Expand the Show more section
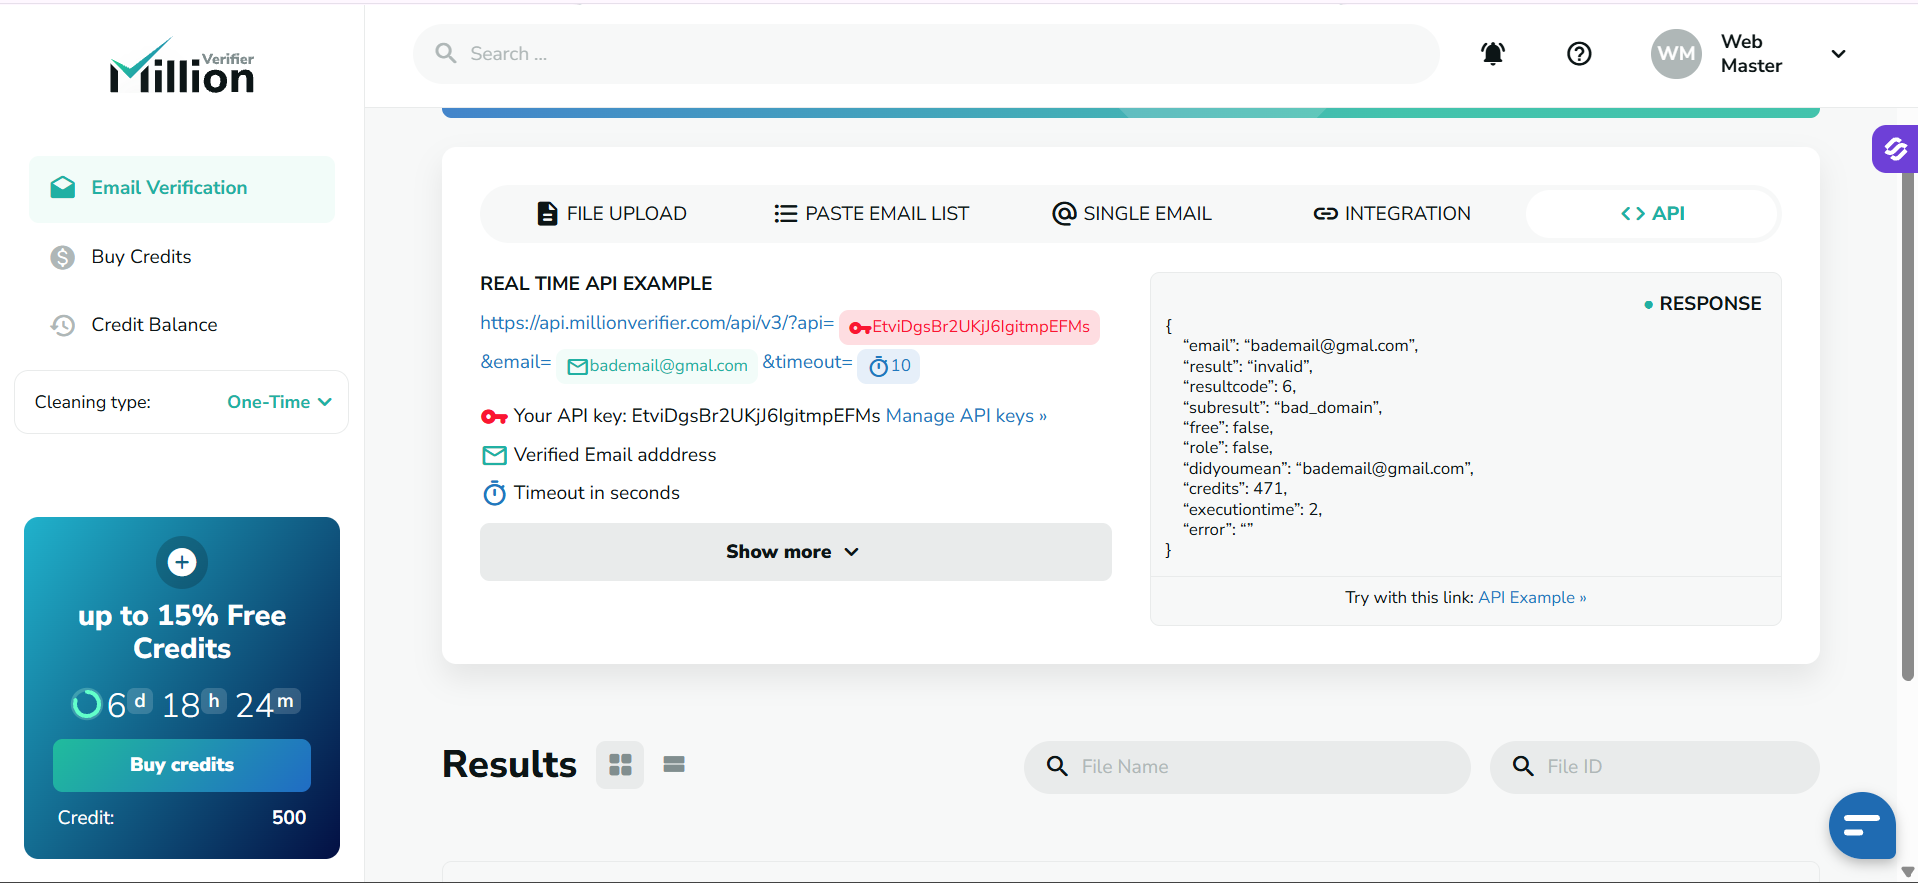Image resolution: width=1918 pixels, height=883 pixels. point(796,552)
